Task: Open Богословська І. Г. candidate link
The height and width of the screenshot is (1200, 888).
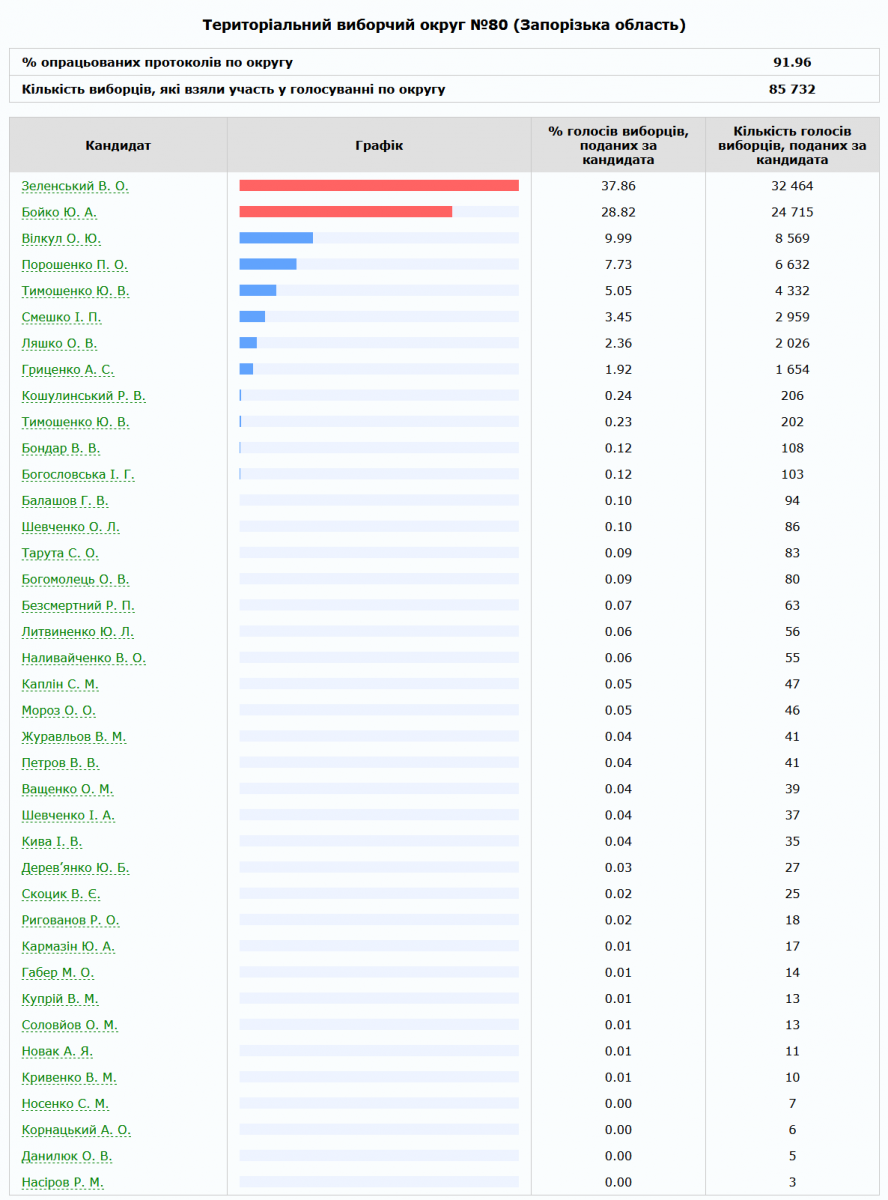Action: (78, 474)
